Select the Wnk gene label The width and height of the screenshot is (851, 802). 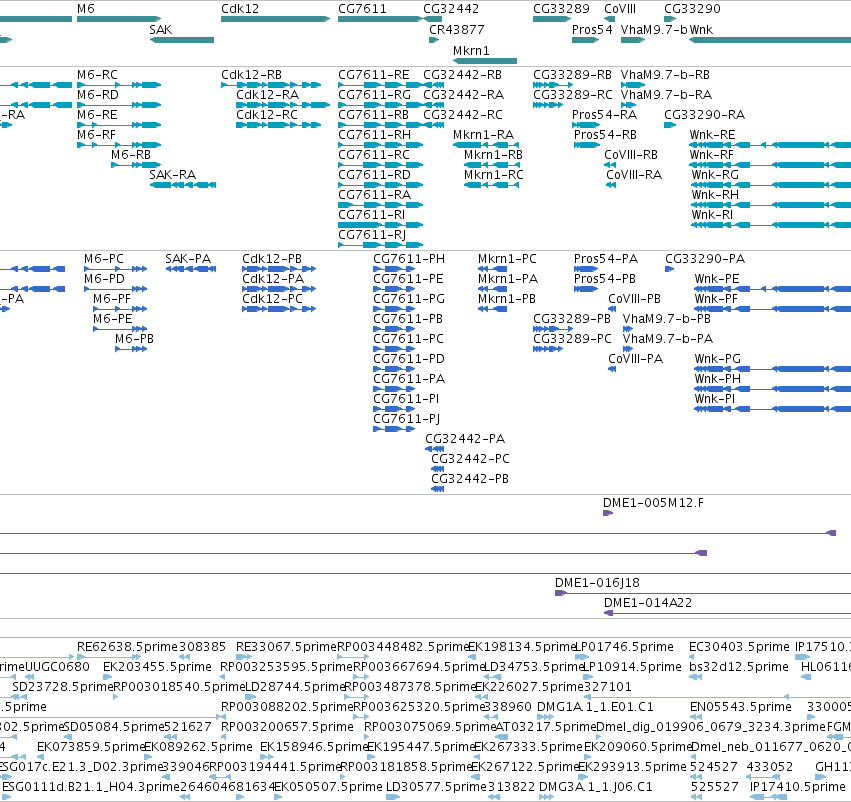click(701, 29)
